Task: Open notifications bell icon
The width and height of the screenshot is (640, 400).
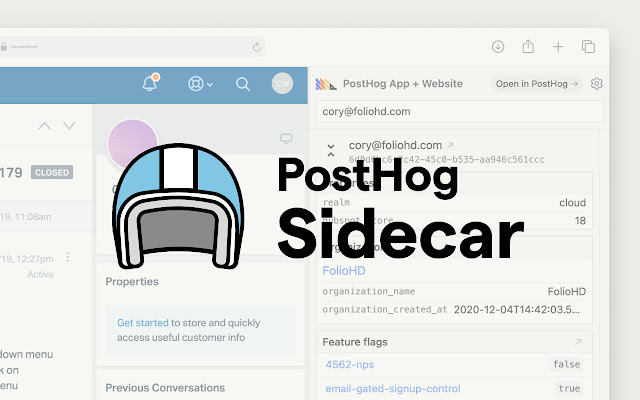Action: point(150,83)
